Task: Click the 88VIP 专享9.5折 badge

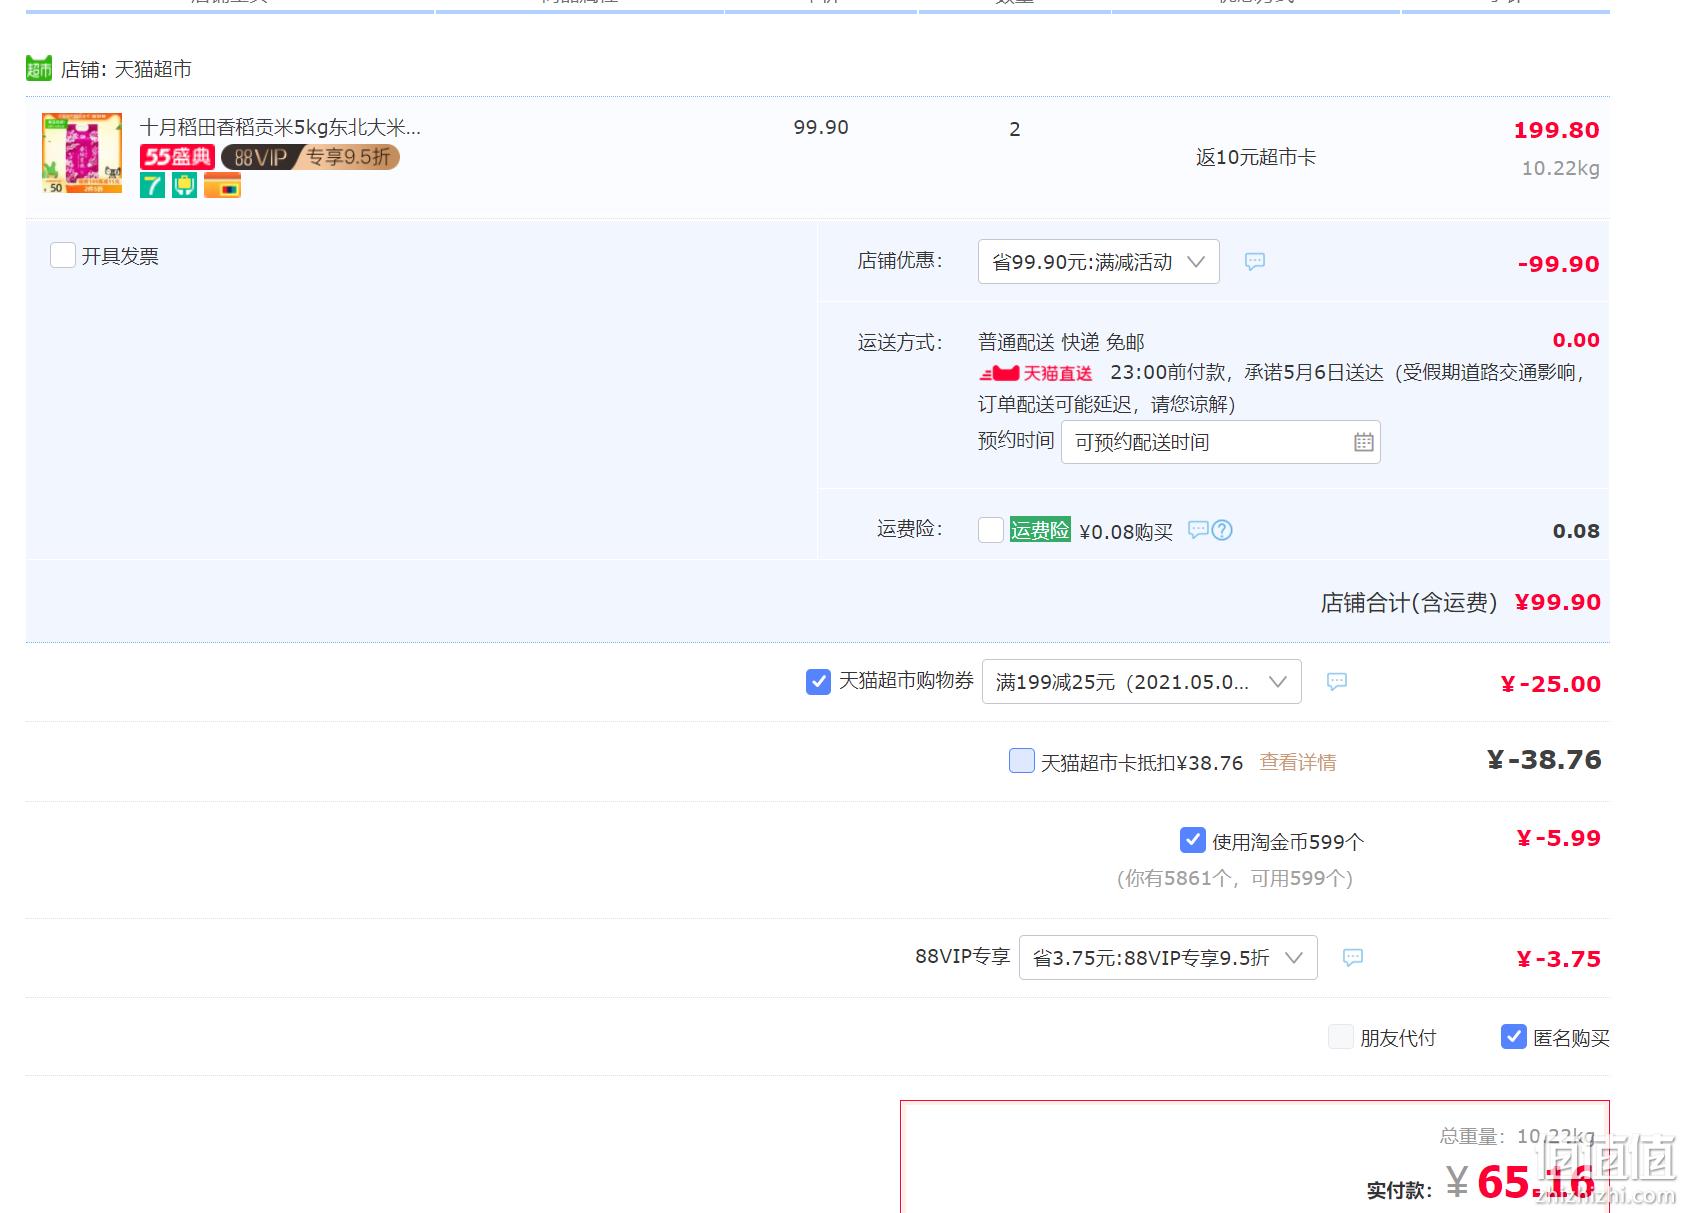Action: pos(310,157)
